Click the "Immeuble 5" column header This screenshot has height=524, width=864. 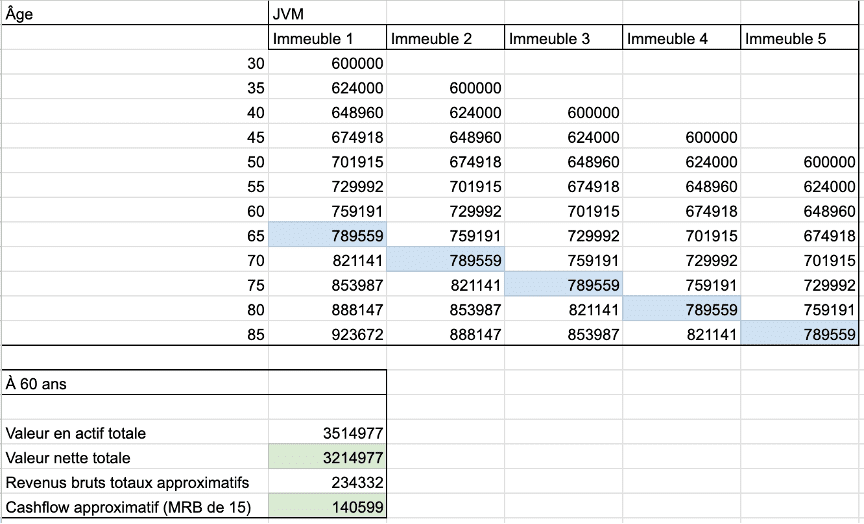[800, 39]
